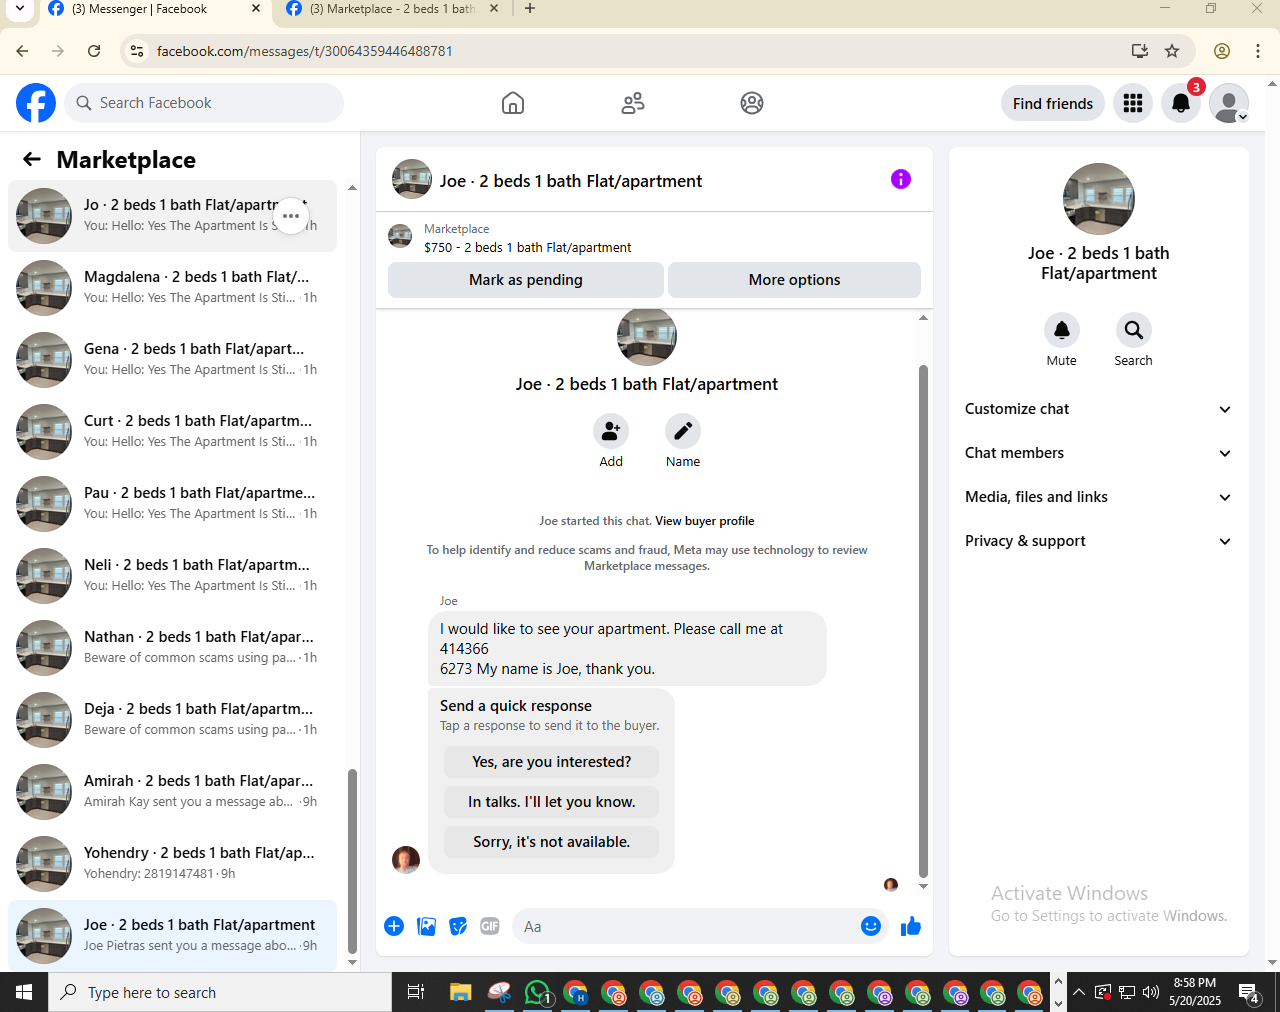
Task: Open Gena conversation
Action: point(172,360)
